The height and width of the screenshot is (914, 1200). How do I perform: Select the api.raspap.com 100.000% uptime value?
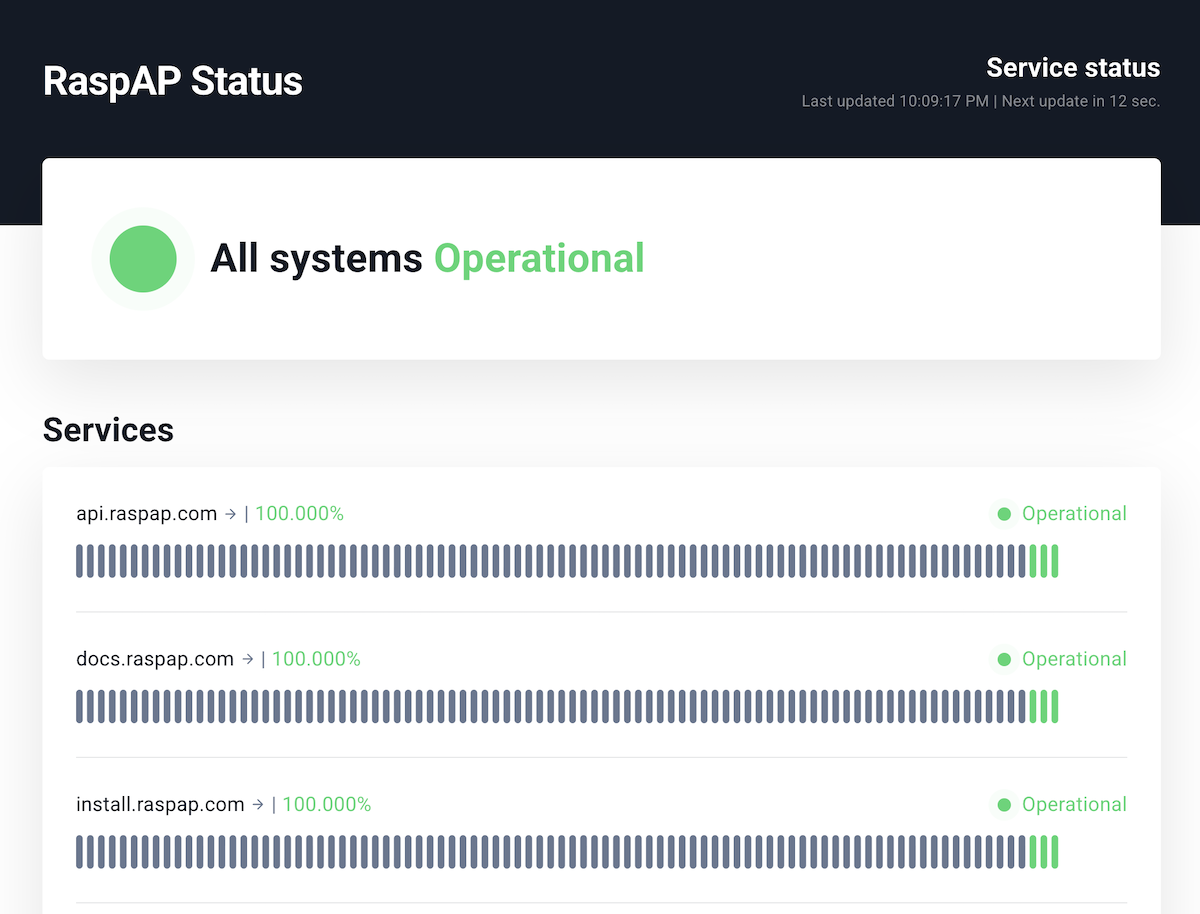tap(299, 514)
